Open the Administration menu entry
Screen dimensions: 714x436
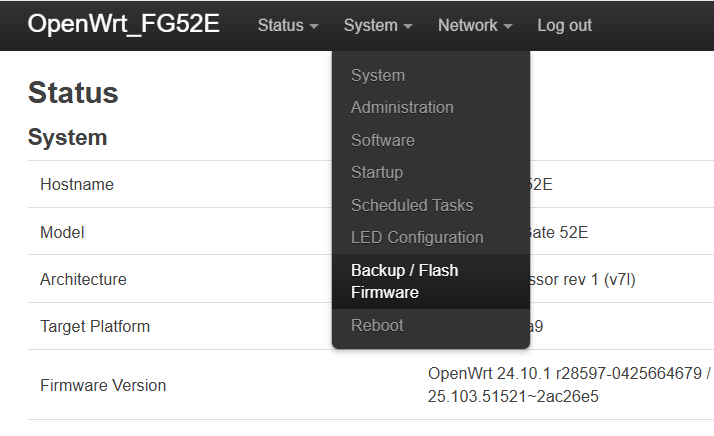click(402, 107)
